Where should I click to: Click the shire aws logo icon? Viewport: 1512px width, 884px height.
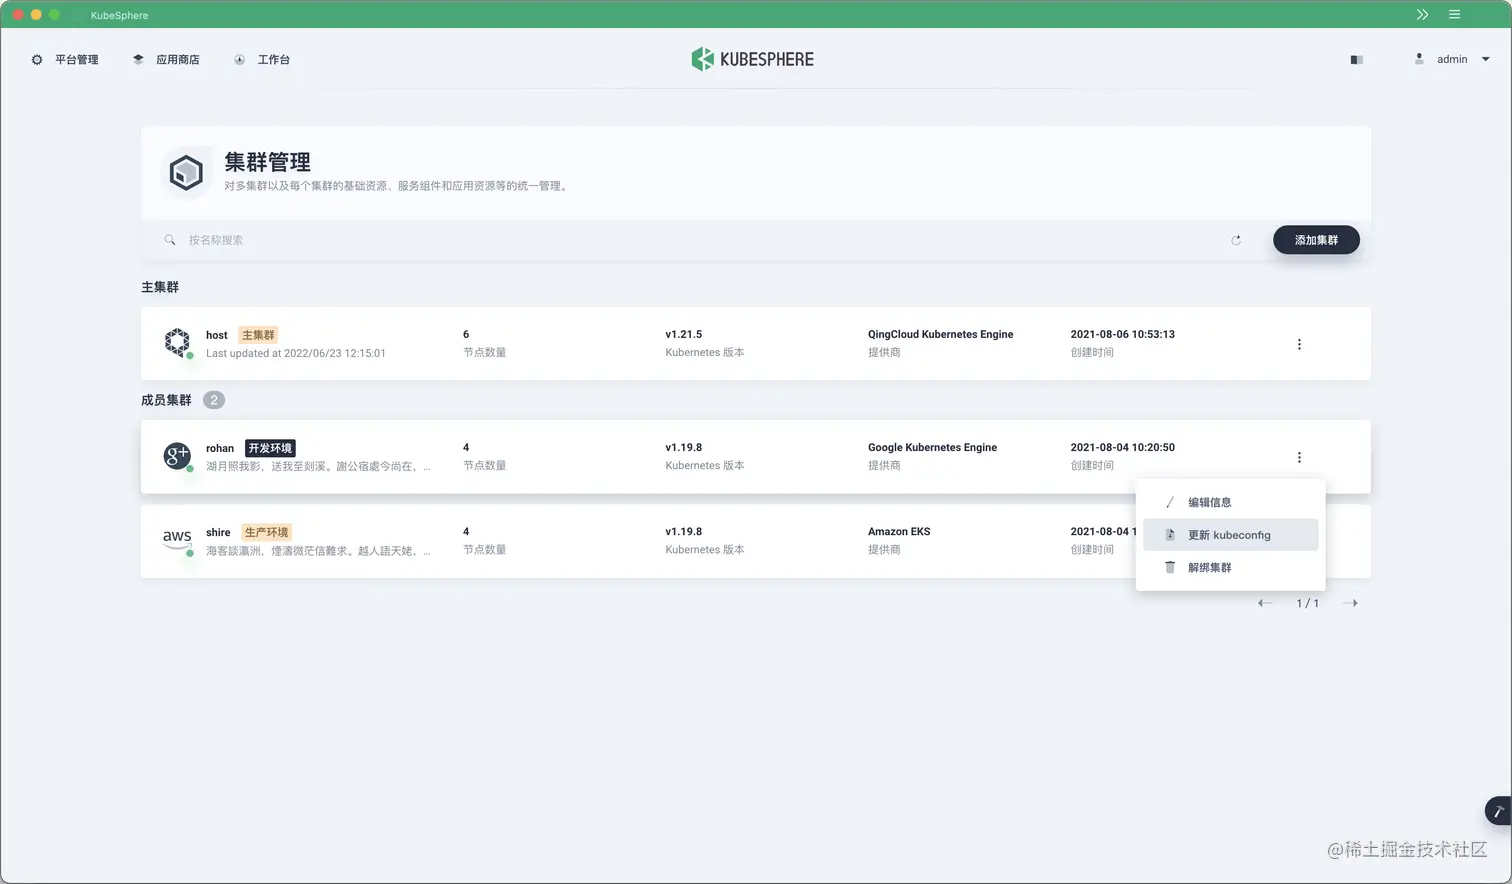177,538
